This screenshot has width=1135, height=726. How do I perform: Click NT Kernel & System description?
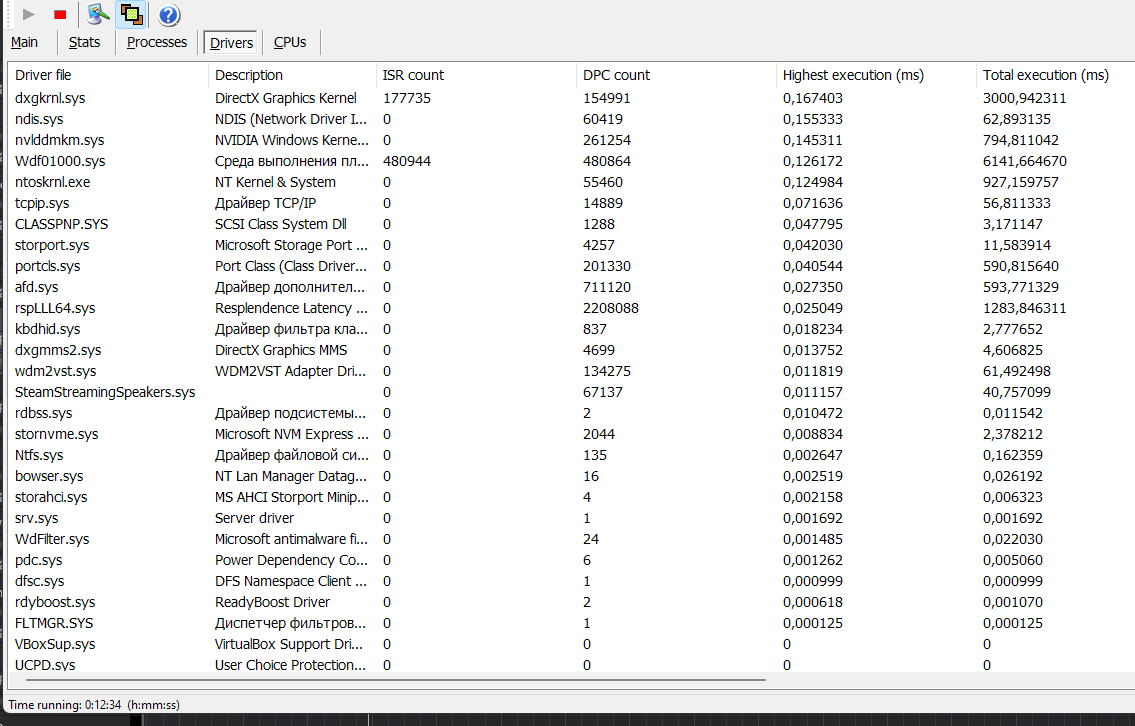coord(275,182)
